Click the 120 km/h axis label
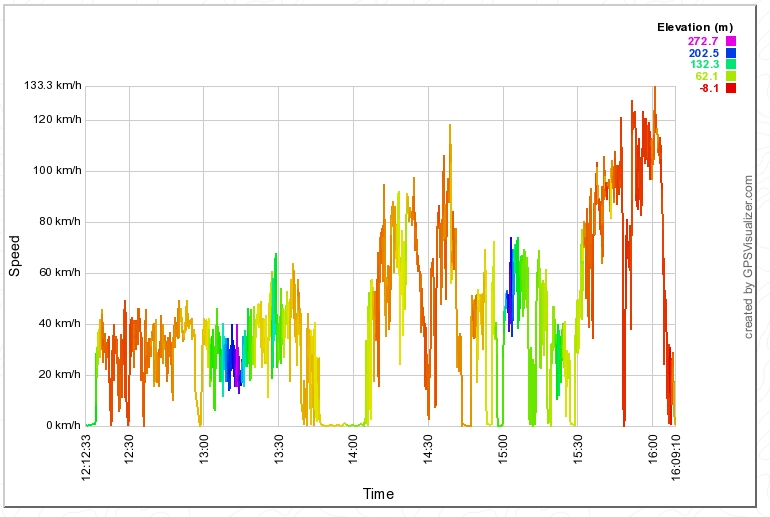Screen dimensions: 770x517 pos(56,120)
